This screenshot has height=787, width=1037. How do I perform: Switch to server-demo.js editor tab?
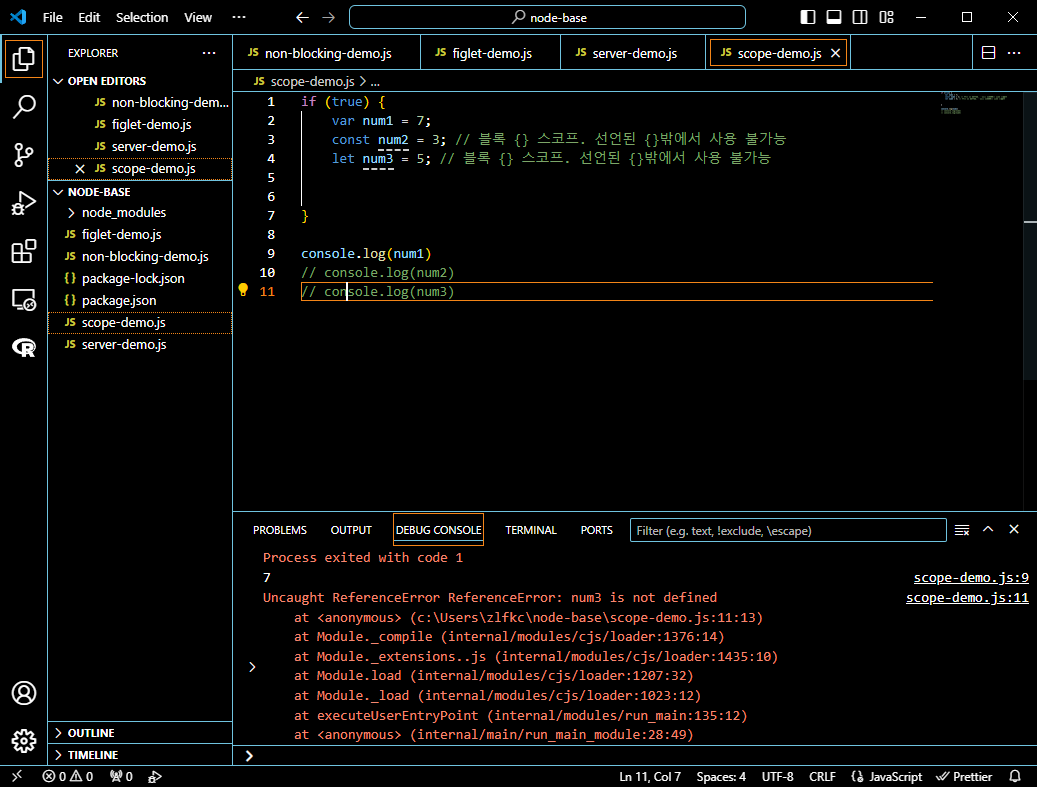click(x=633, y=53)
